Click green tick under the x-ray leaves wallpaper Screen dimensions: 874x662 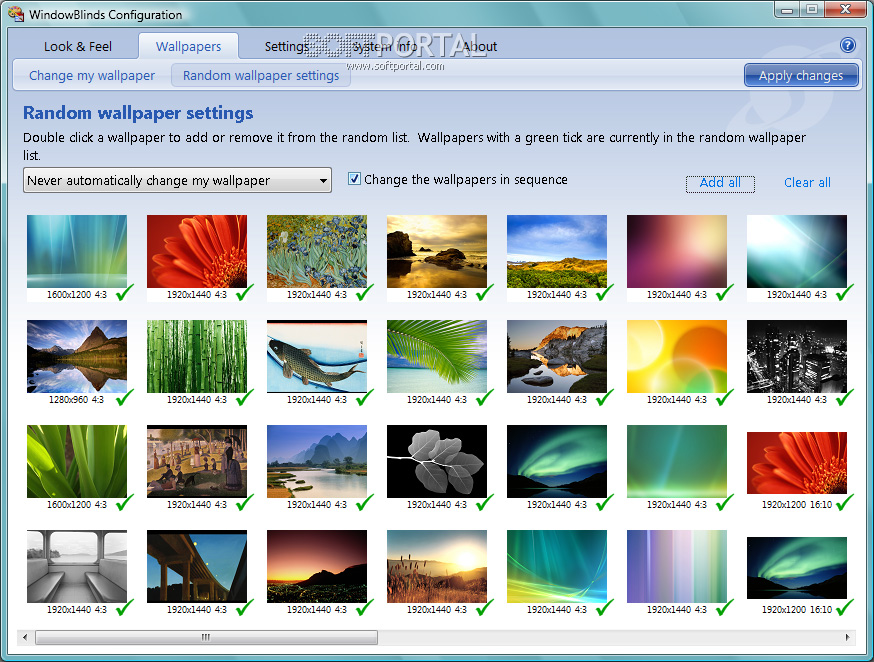[x=484, y=503]
